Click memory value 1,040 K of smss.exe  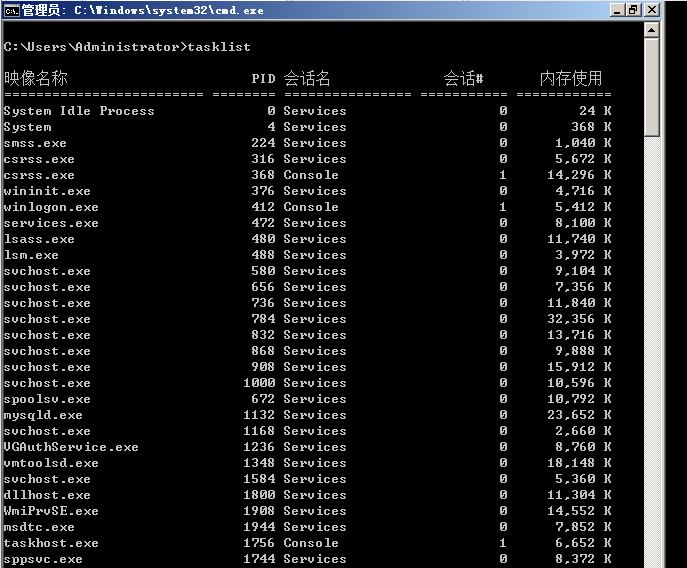(583, 143)
